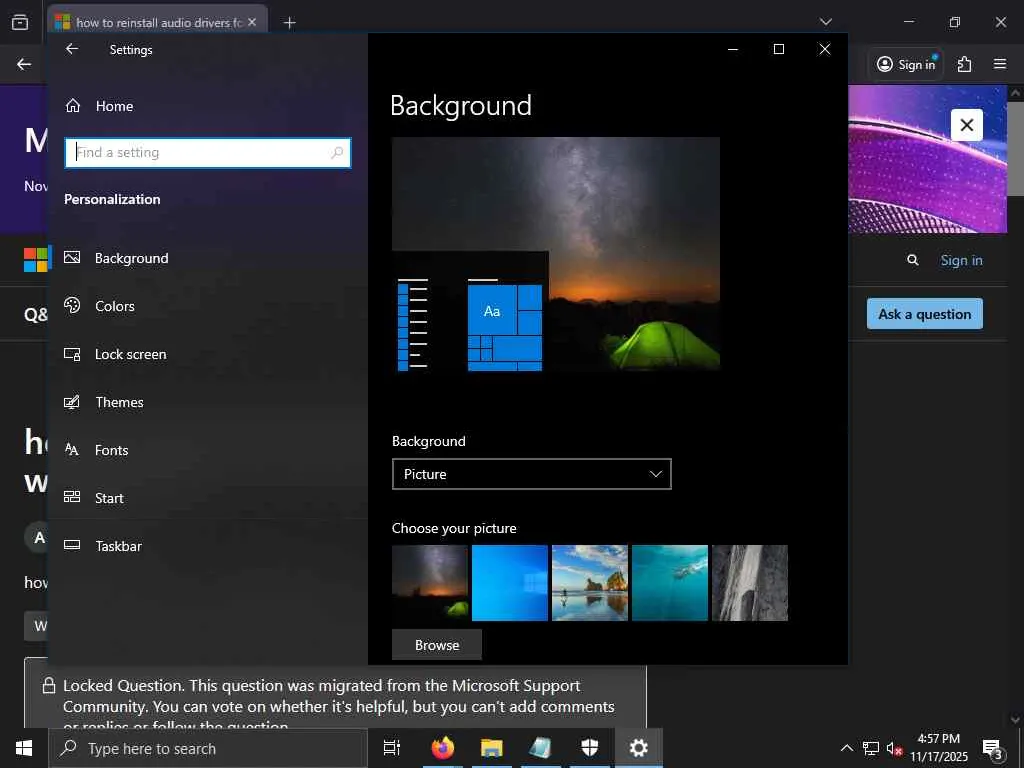The image size is (1024, 768).
Task: Click the network icon in system tray
Action: [x=871, y=748]
